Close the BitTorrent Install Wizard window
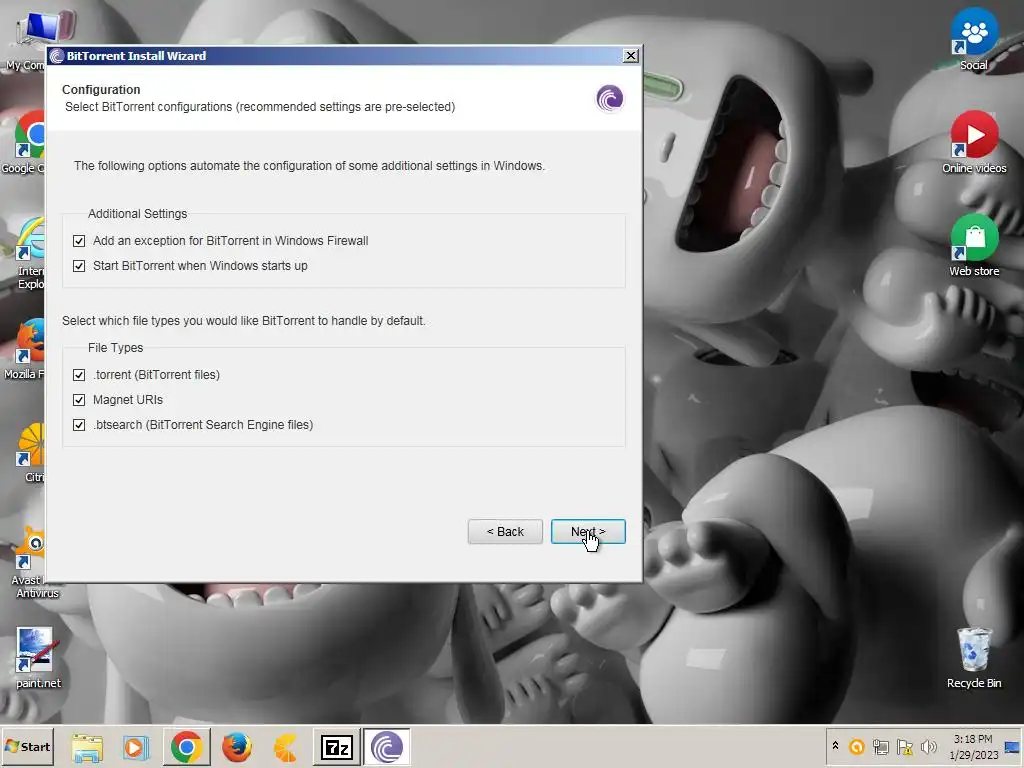Viewport: 1024px width, 768px height. coord(630,56)
